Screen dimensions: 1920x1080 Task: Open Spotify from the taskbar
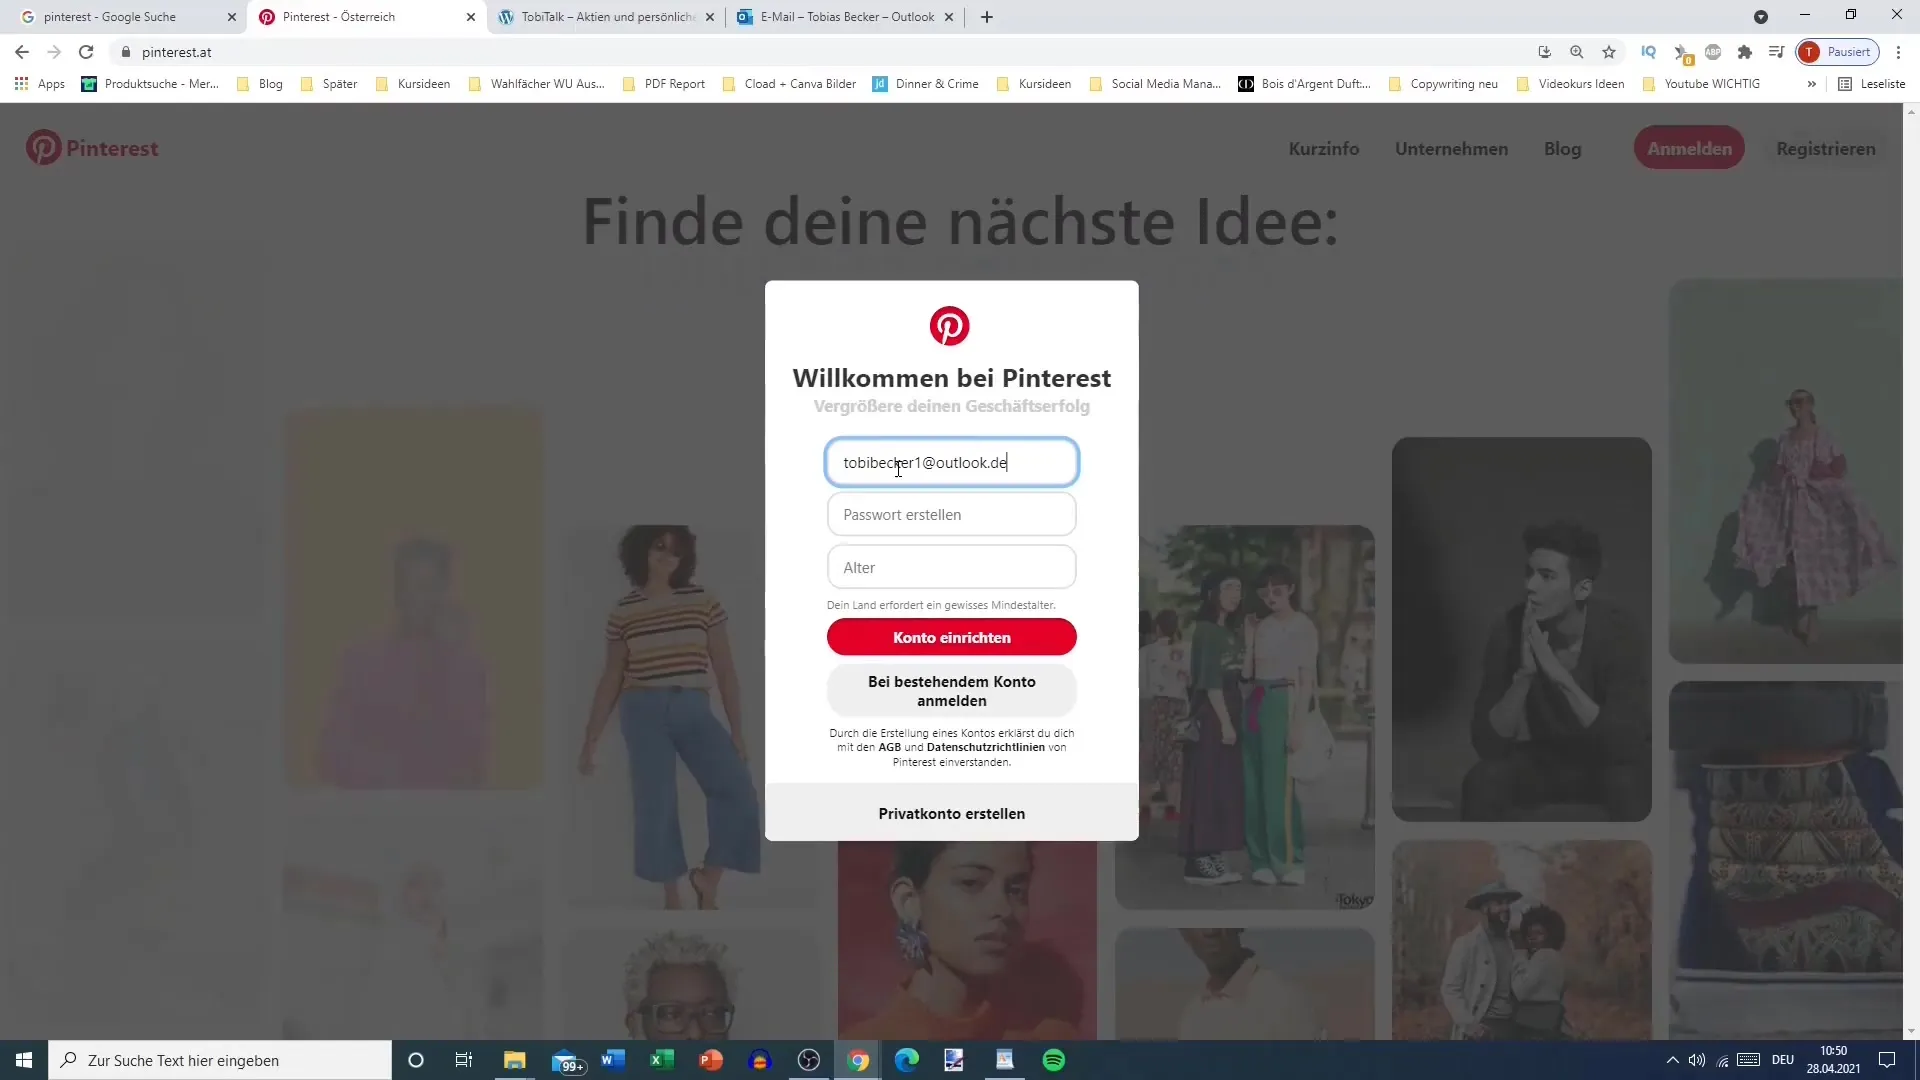click(x=1054, y=1060)
